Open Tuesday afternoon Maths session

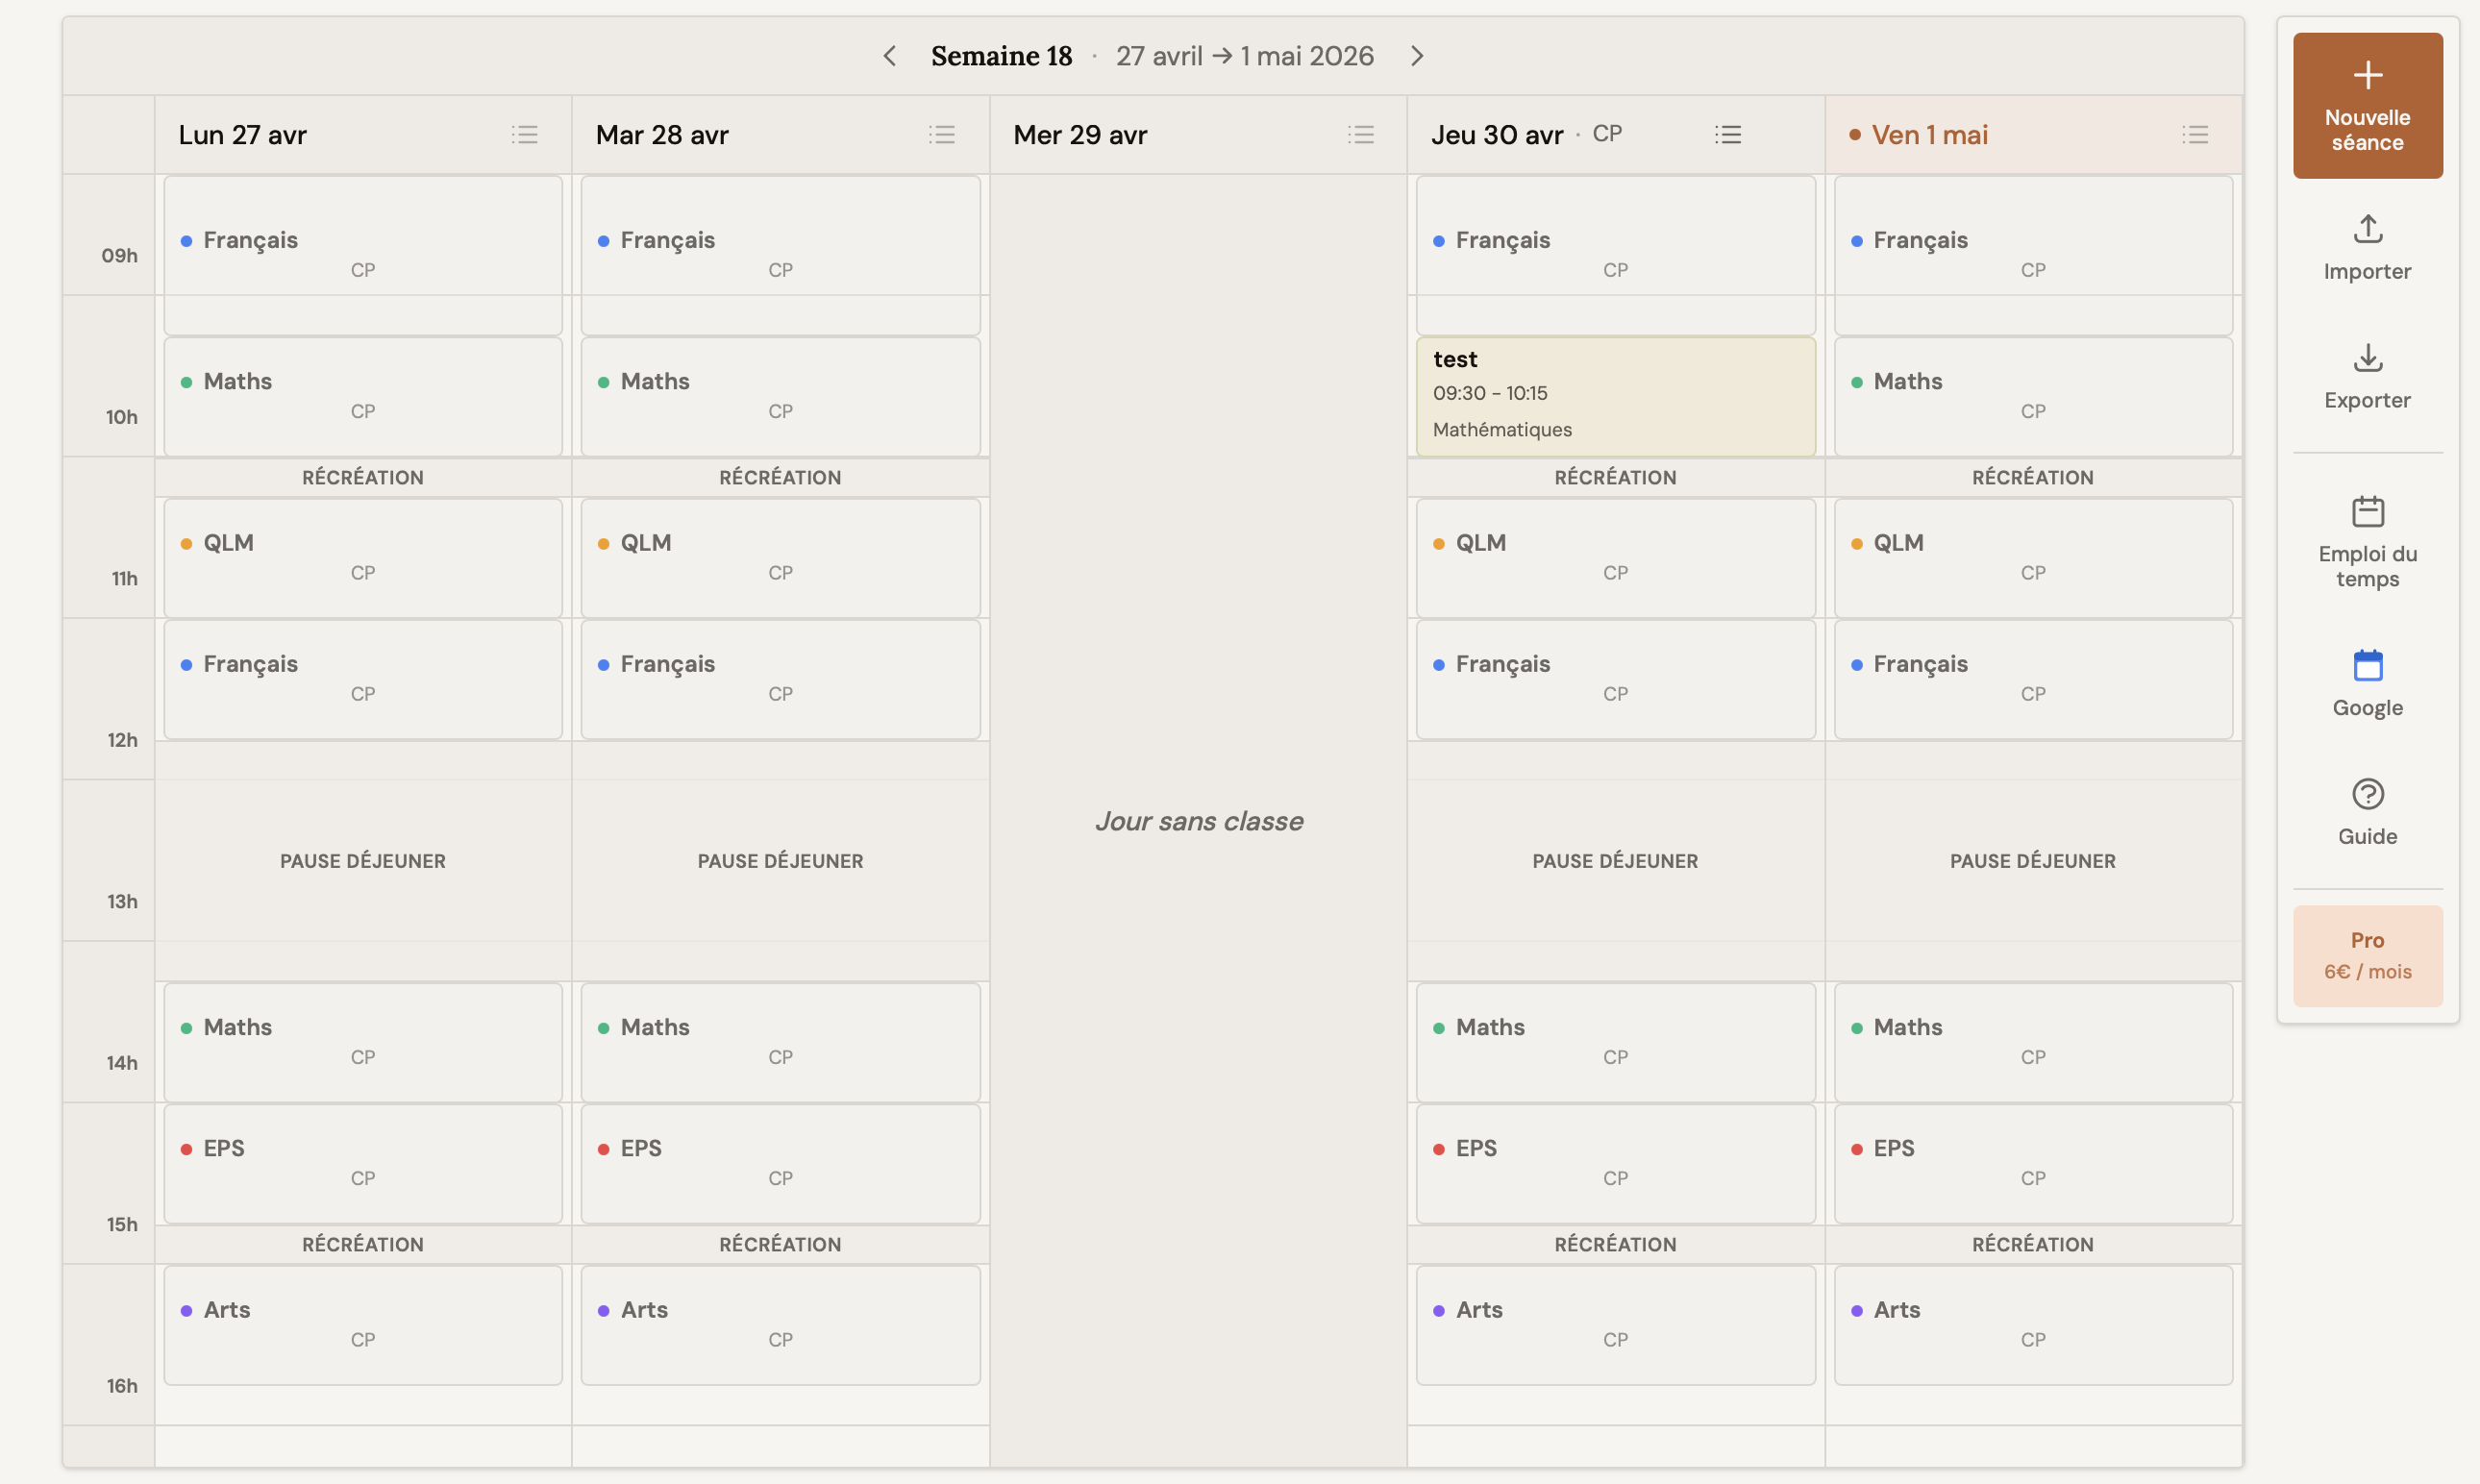[780, 1043]
